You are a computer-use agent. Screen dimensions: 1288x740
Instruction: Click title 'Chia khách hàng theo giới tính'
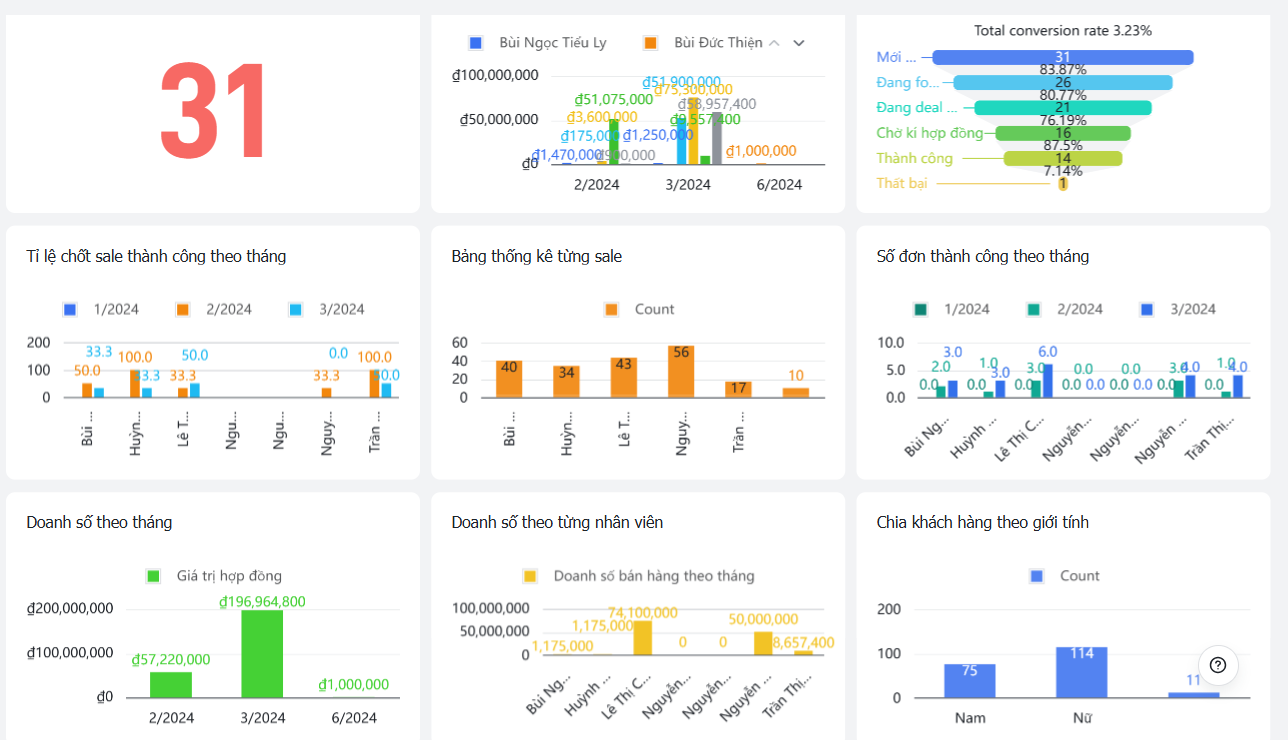click(x=983, y=522)
